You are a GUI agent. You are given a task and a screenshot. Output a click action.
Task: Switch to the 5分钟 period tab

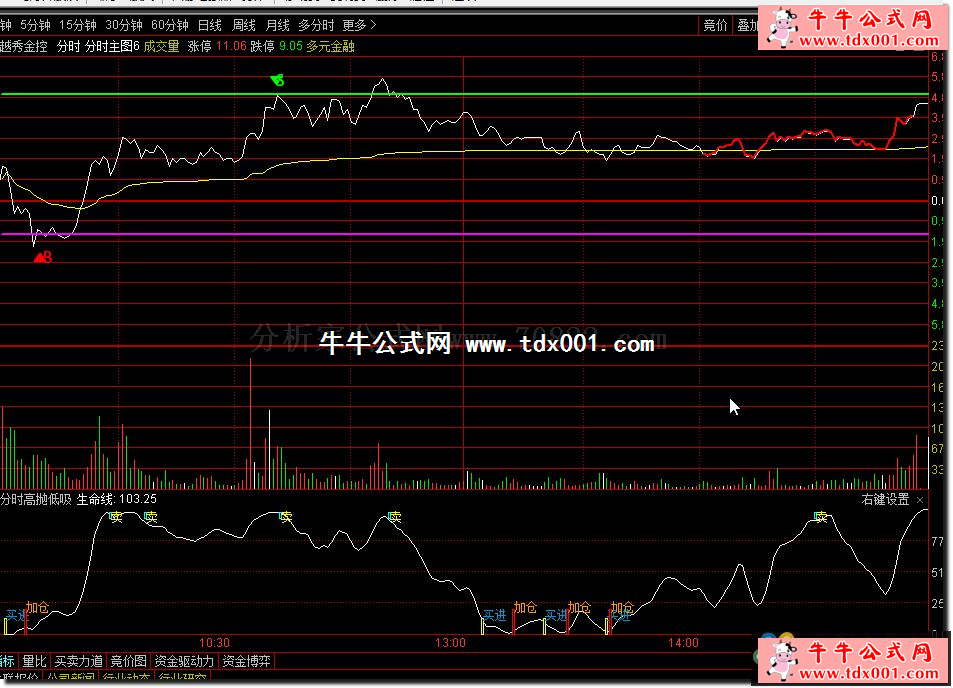[35, 25]
